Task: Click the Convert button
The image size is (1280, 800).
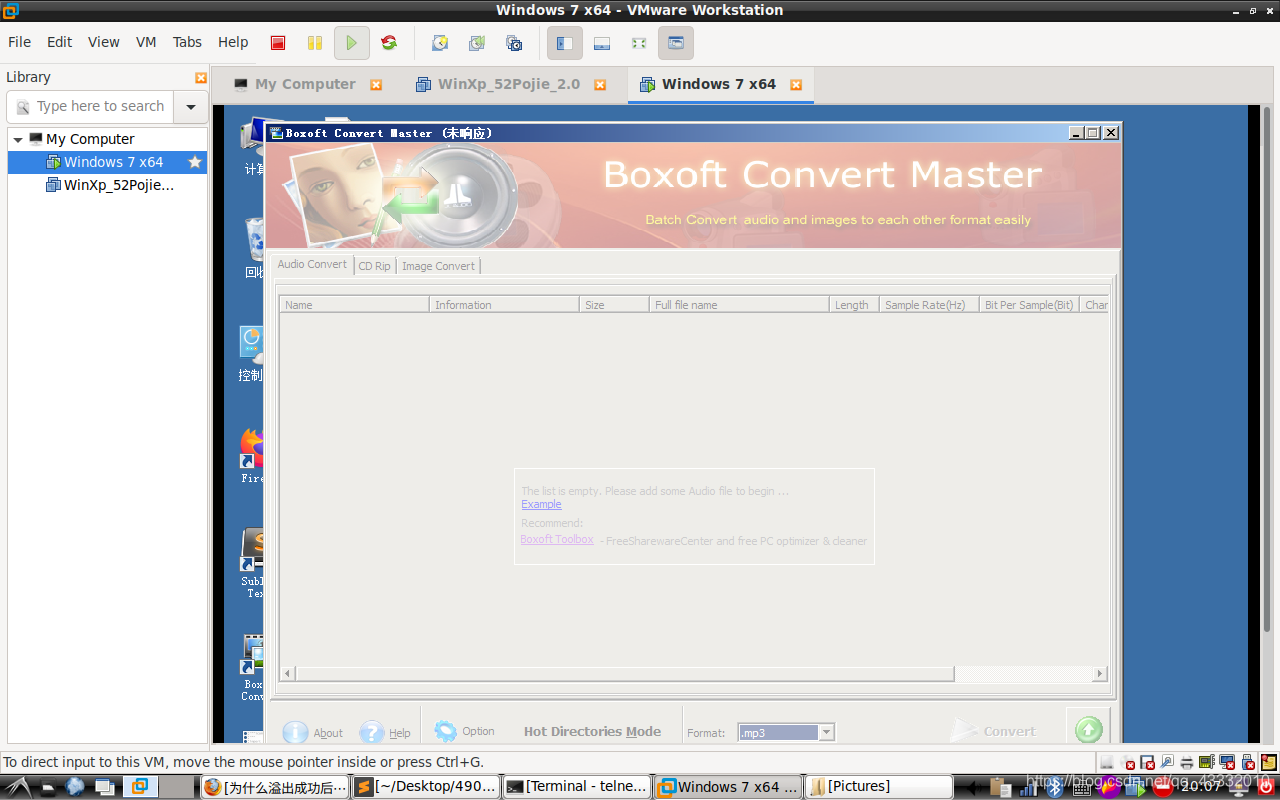Action: pos(993,731)
